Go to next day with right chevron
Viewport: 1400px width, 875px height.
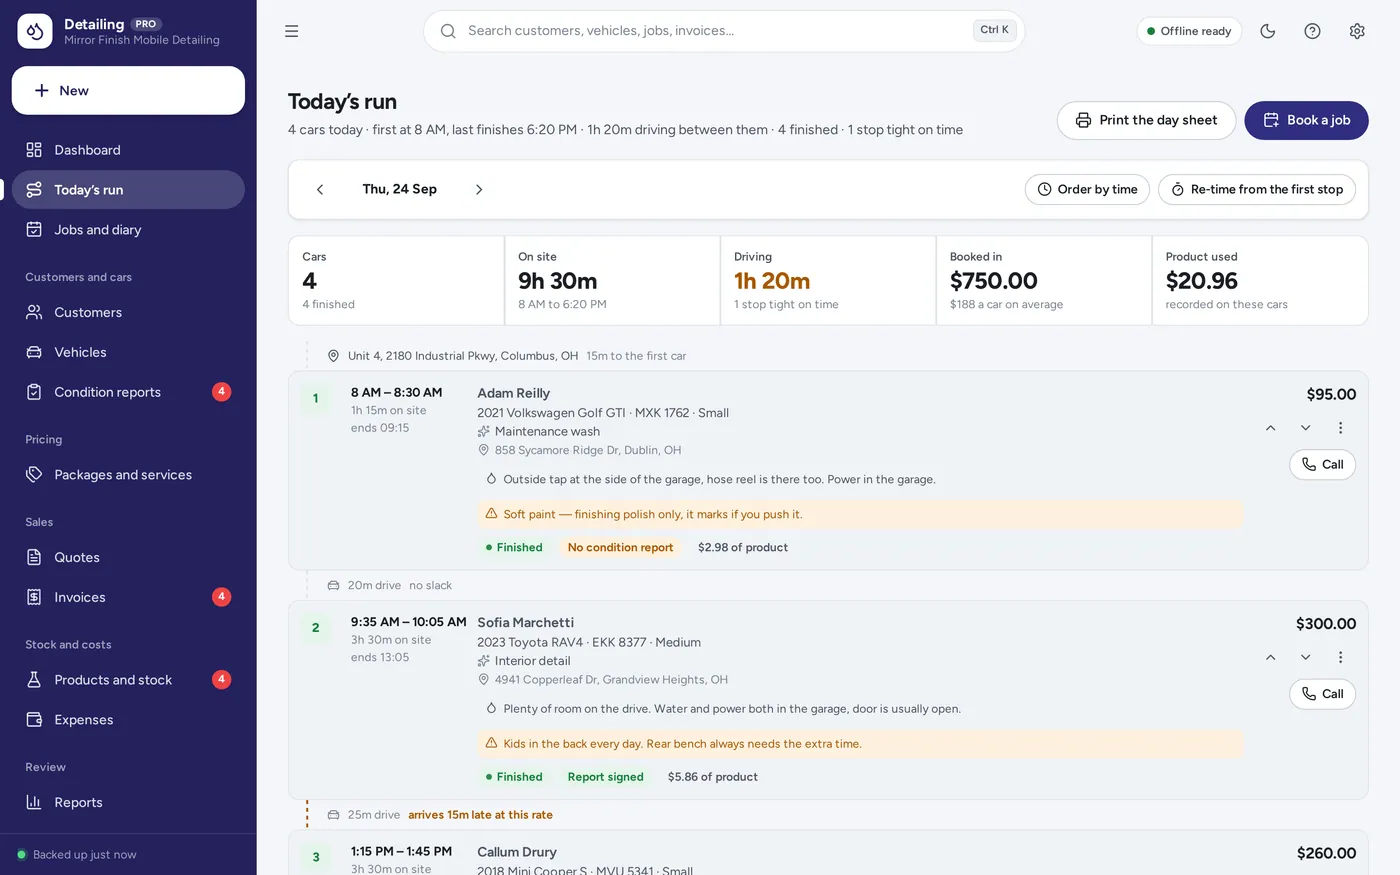(x=479, y=189)
